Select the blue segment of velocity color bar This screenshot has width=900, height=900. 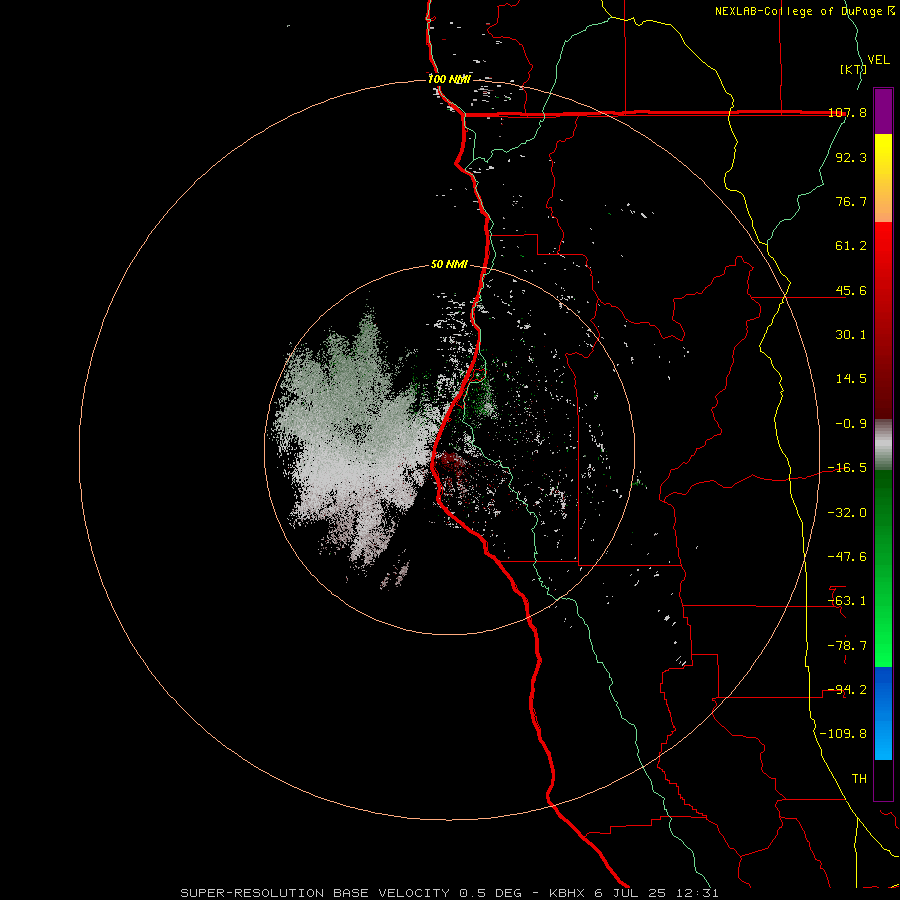pos(883,713)
